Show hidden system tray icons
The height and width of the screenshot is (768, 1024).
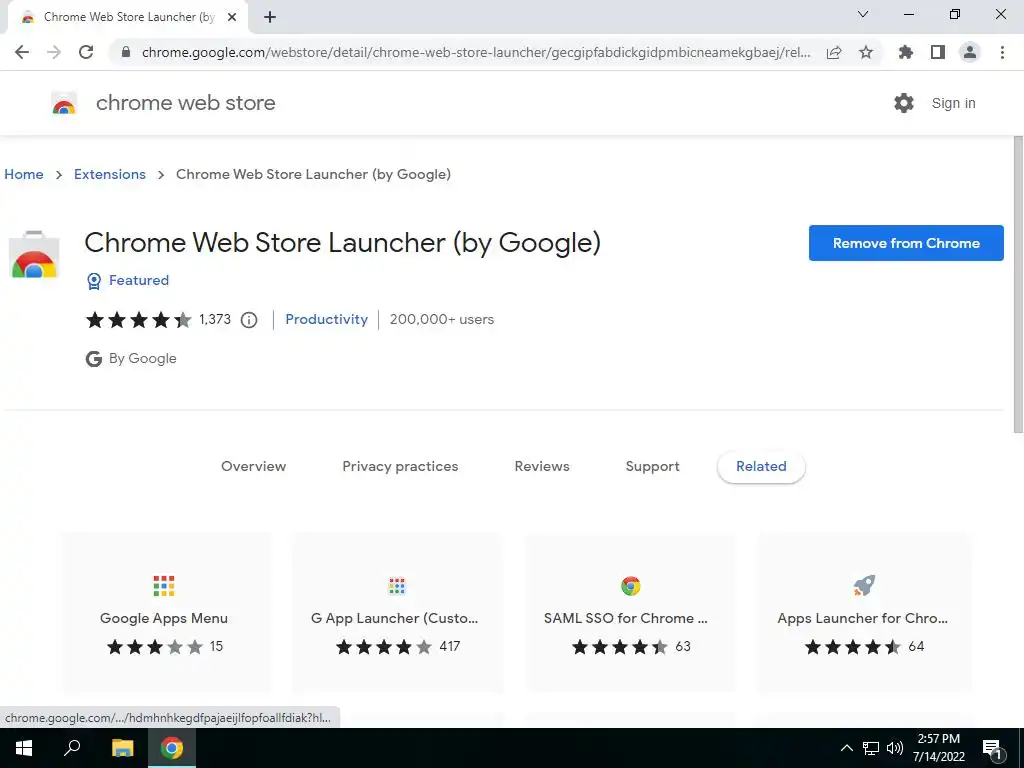click(x=846, y=748)
